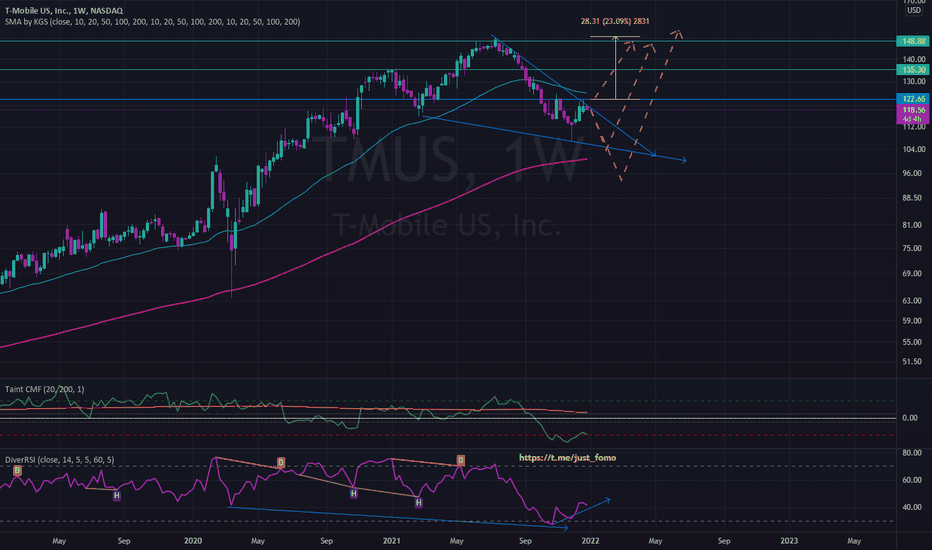The width and height of the screenshot is (932, 550).
Task: Click the 63.00 price axis value
Action: click(912, 301)
